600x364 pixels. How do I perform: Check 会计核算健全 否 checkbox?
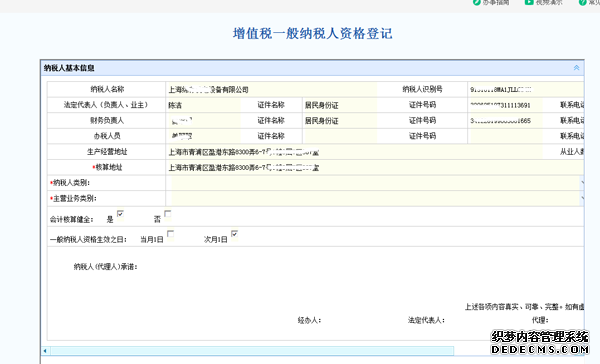point(168,214)
